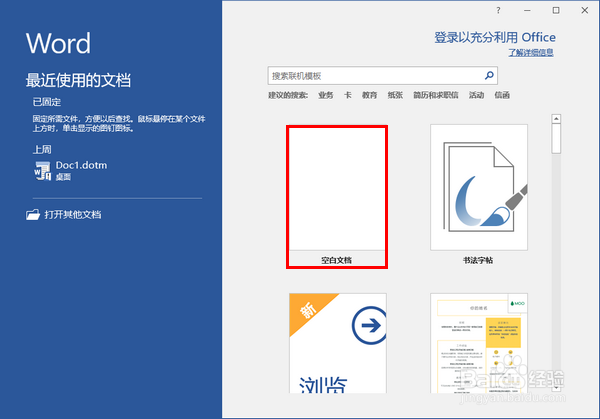The width and height of the screenshot is (600, 419).
Task: Search suggested term 信函
Action: (502, 95)
